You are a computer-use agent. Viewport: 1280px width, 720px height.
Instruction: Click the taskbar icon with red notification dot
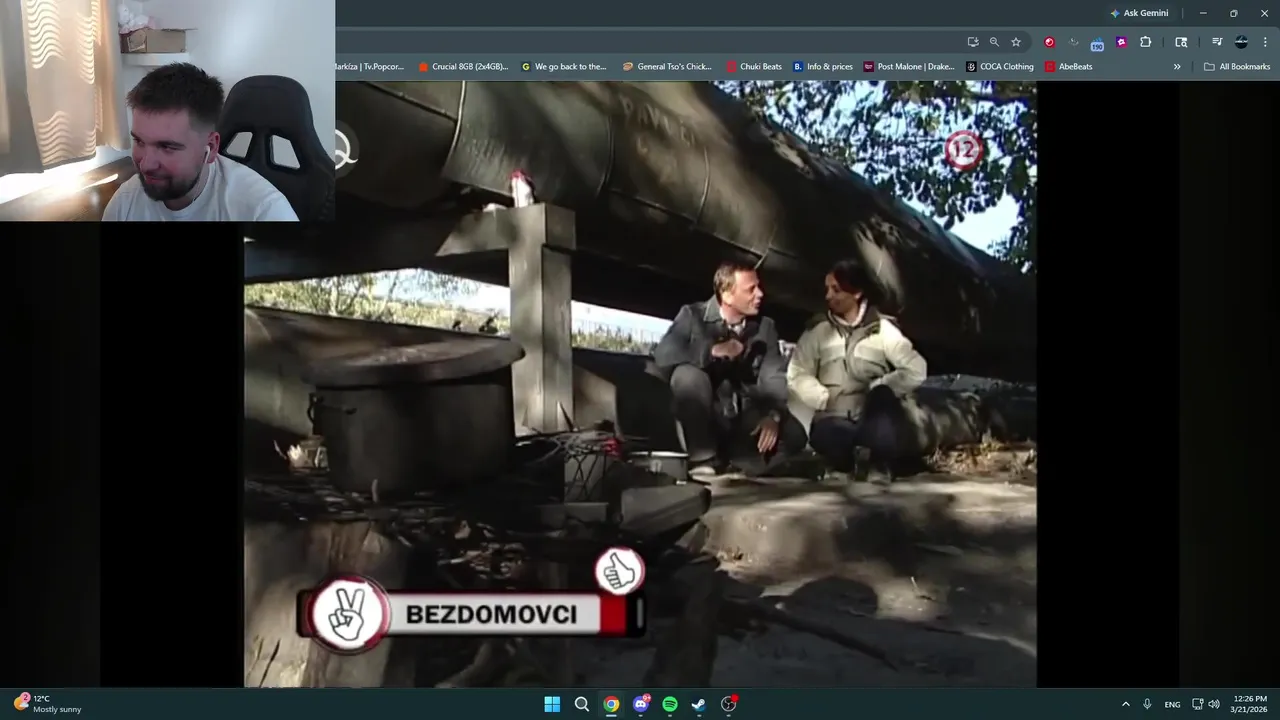coord(729,704)
